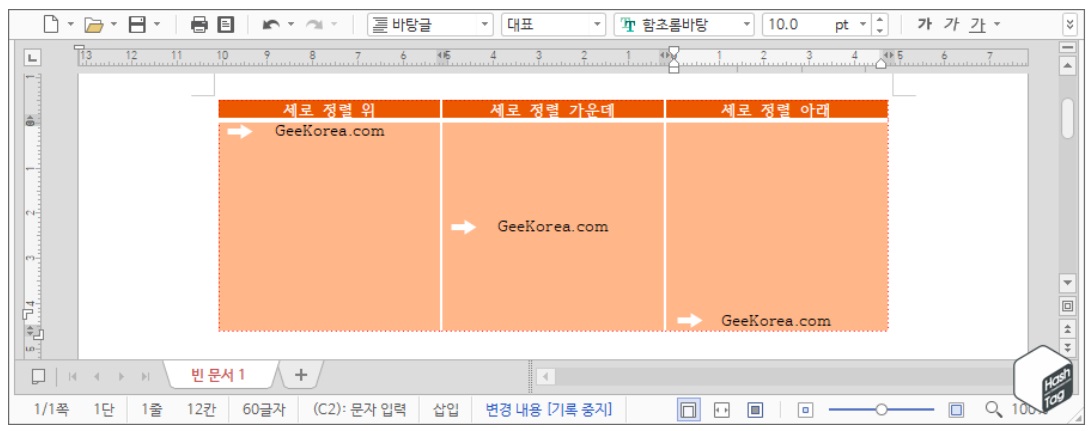Toggle 삽입 insert mode in status bar
The image size is (1090, 431).
[446, 410]
